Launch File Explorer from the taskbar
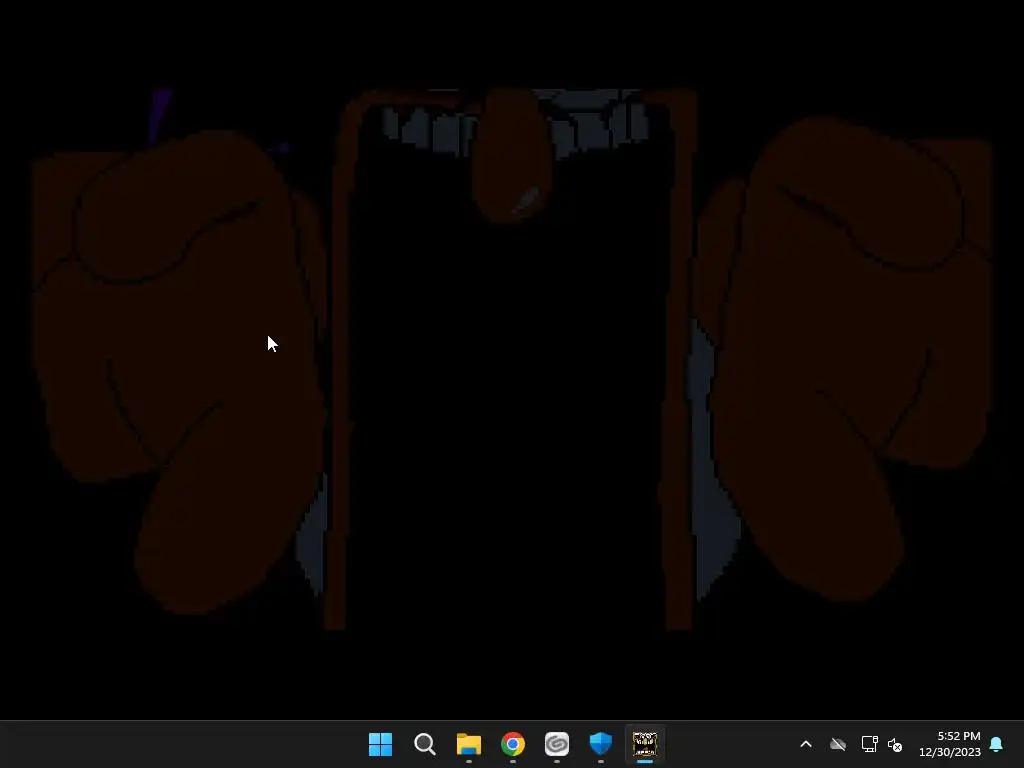The image size is (1024, 768). (468, 744)
